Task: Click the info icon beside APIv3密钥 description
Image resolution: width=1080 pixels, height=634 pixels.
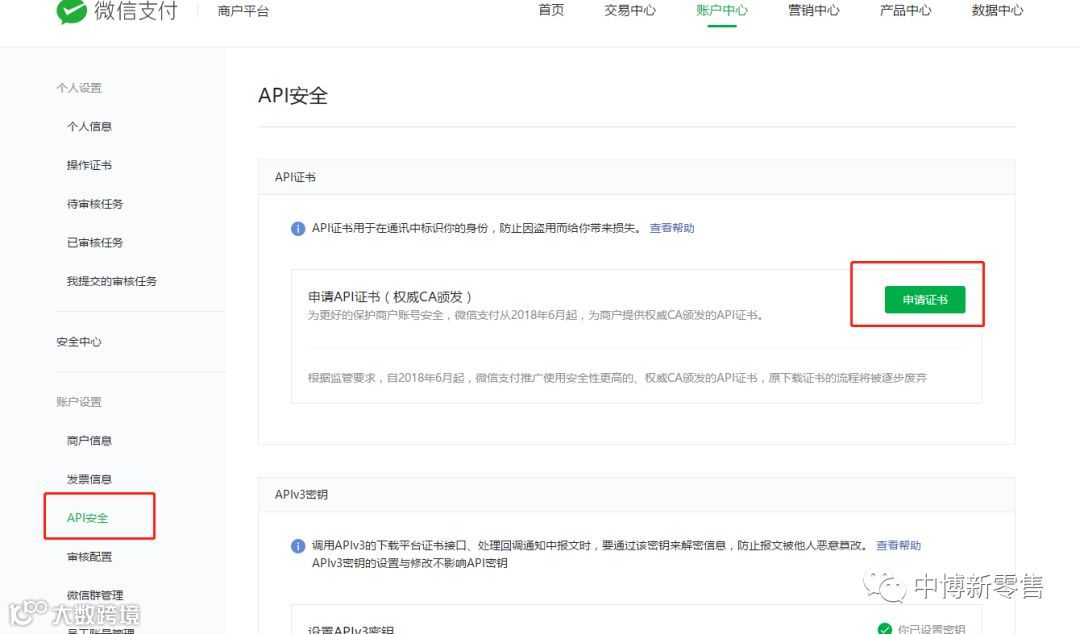Action: pyautogui.click(x=298, y=546)
